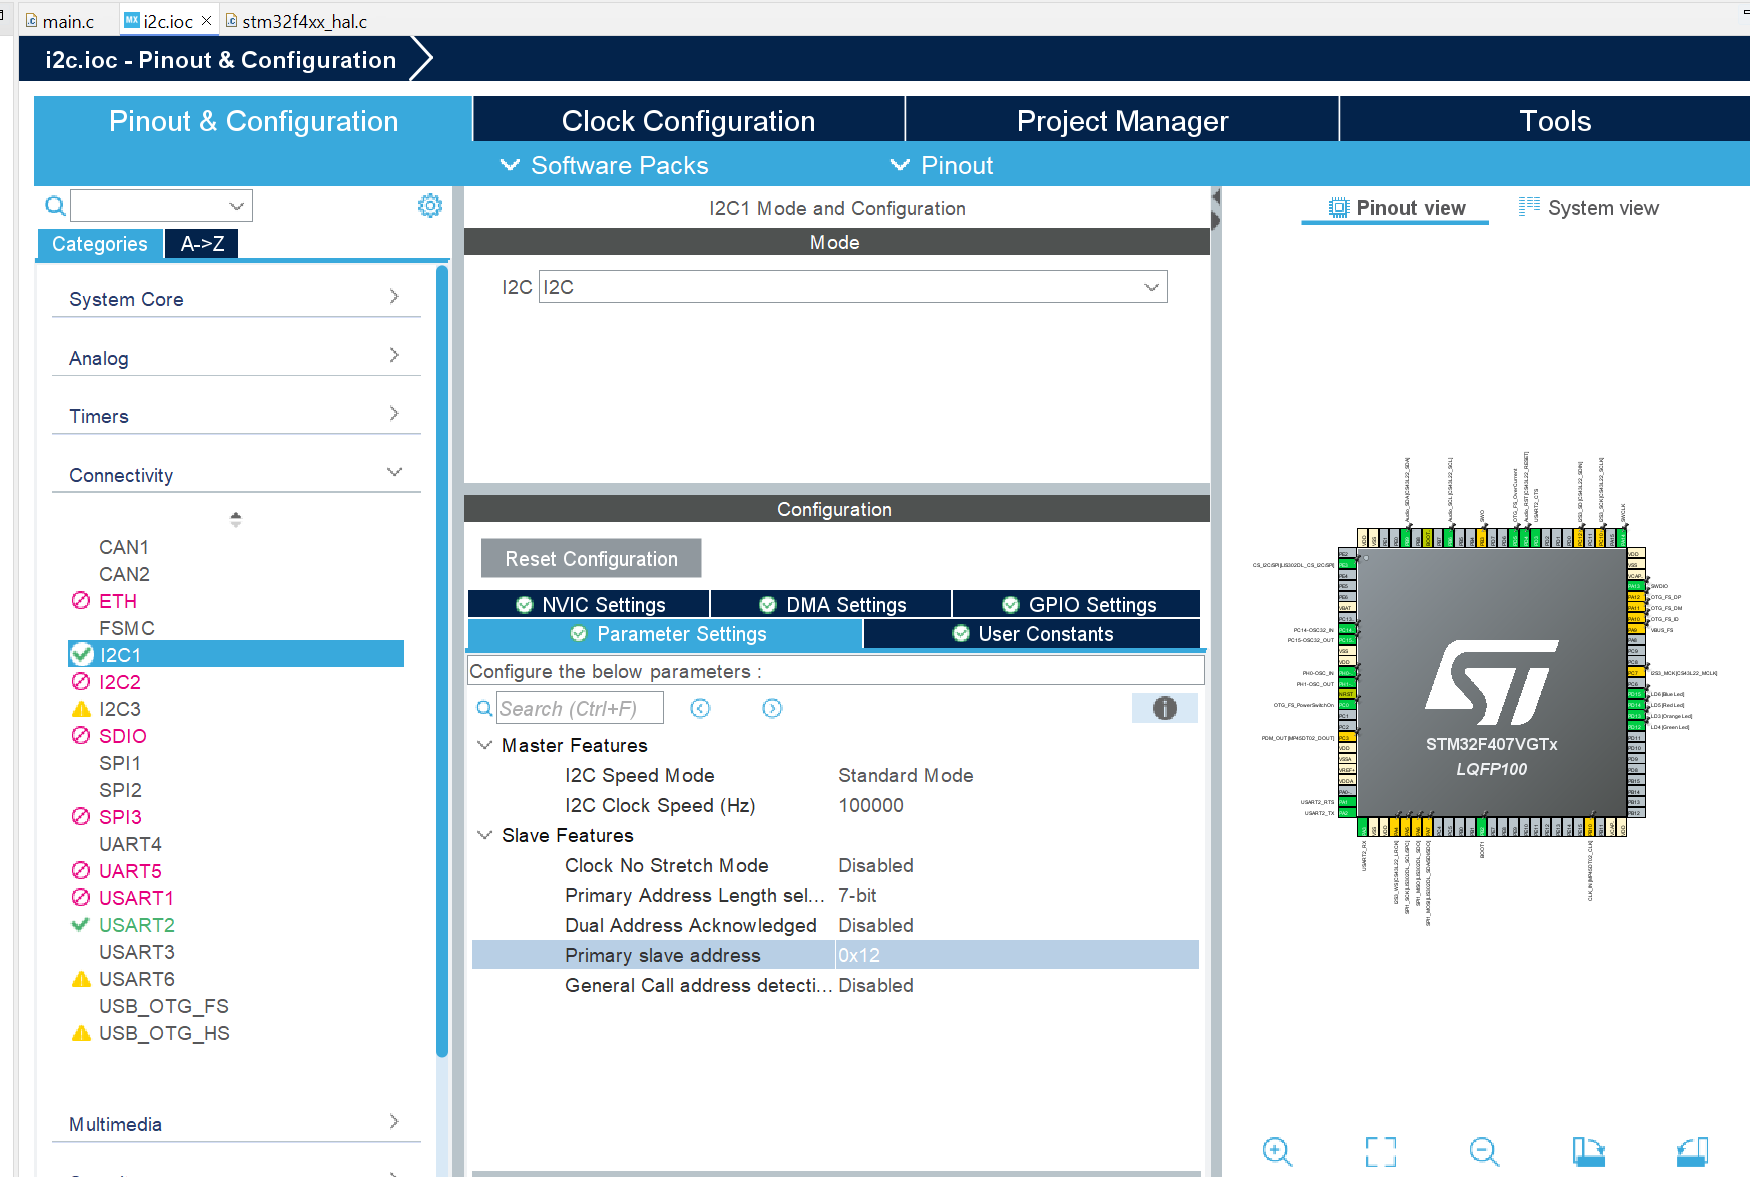Click the pinout search settings gear icon
The image size is (1750, 1177).
pos(430,205)
